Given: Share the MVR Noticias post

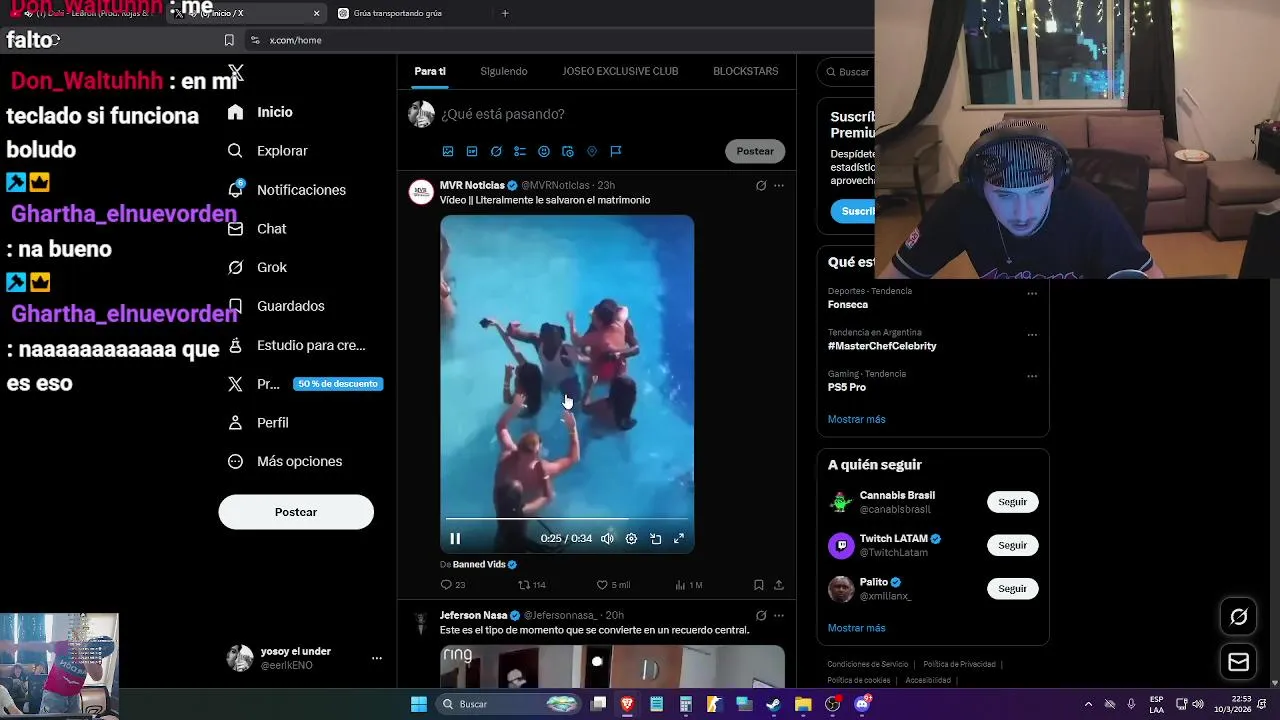Looking at the screenshot, I should pyautogui.click(x=779, y=585).
